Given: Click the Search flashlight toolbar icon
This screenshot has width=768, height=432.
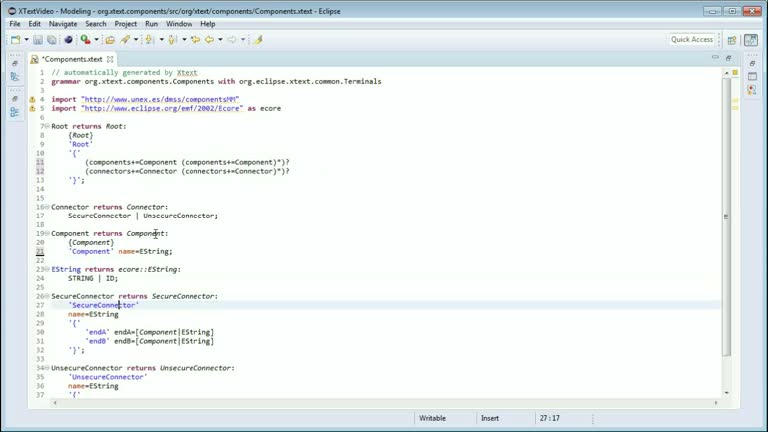Looking at the screenshot, I should 125,40.
